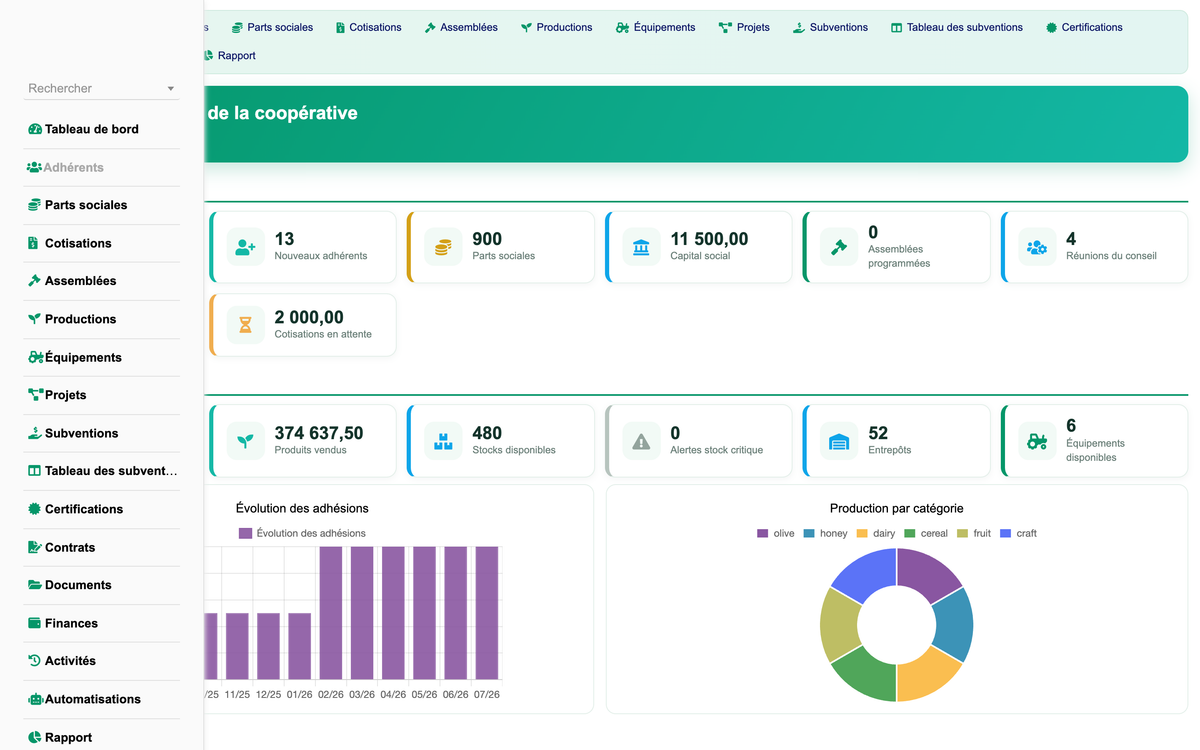Open the 13 Nouveaux adhérents card
The image size is (1200, 750).
coord(303,247)
